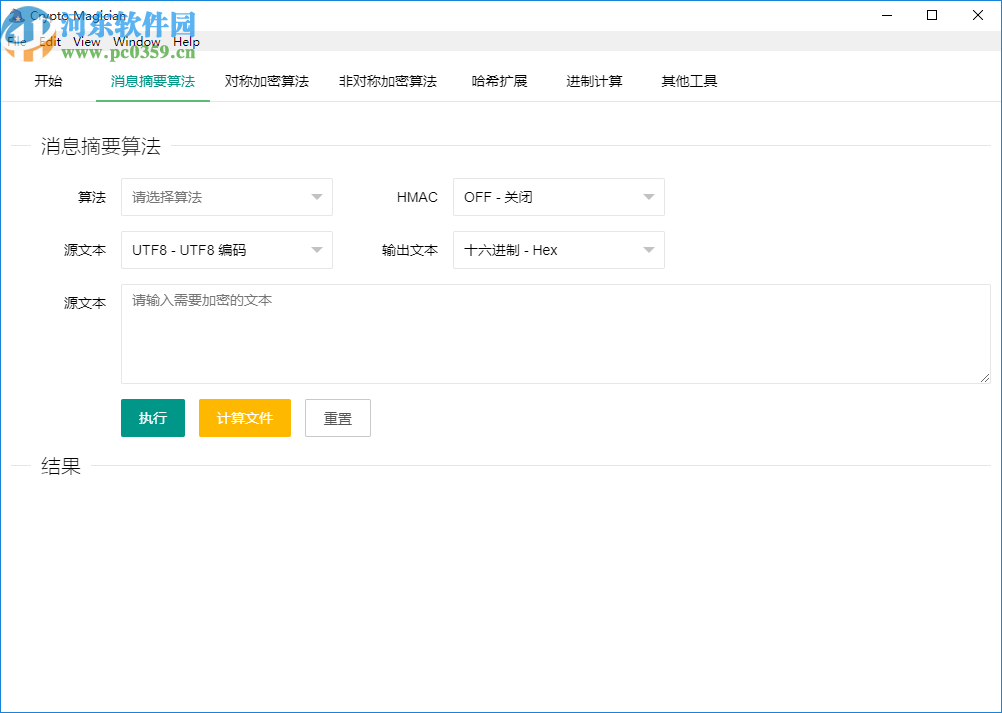The width and height of the screenshot is (1002, 713).
Task: Open the File menu
Action: coord(16,41)
